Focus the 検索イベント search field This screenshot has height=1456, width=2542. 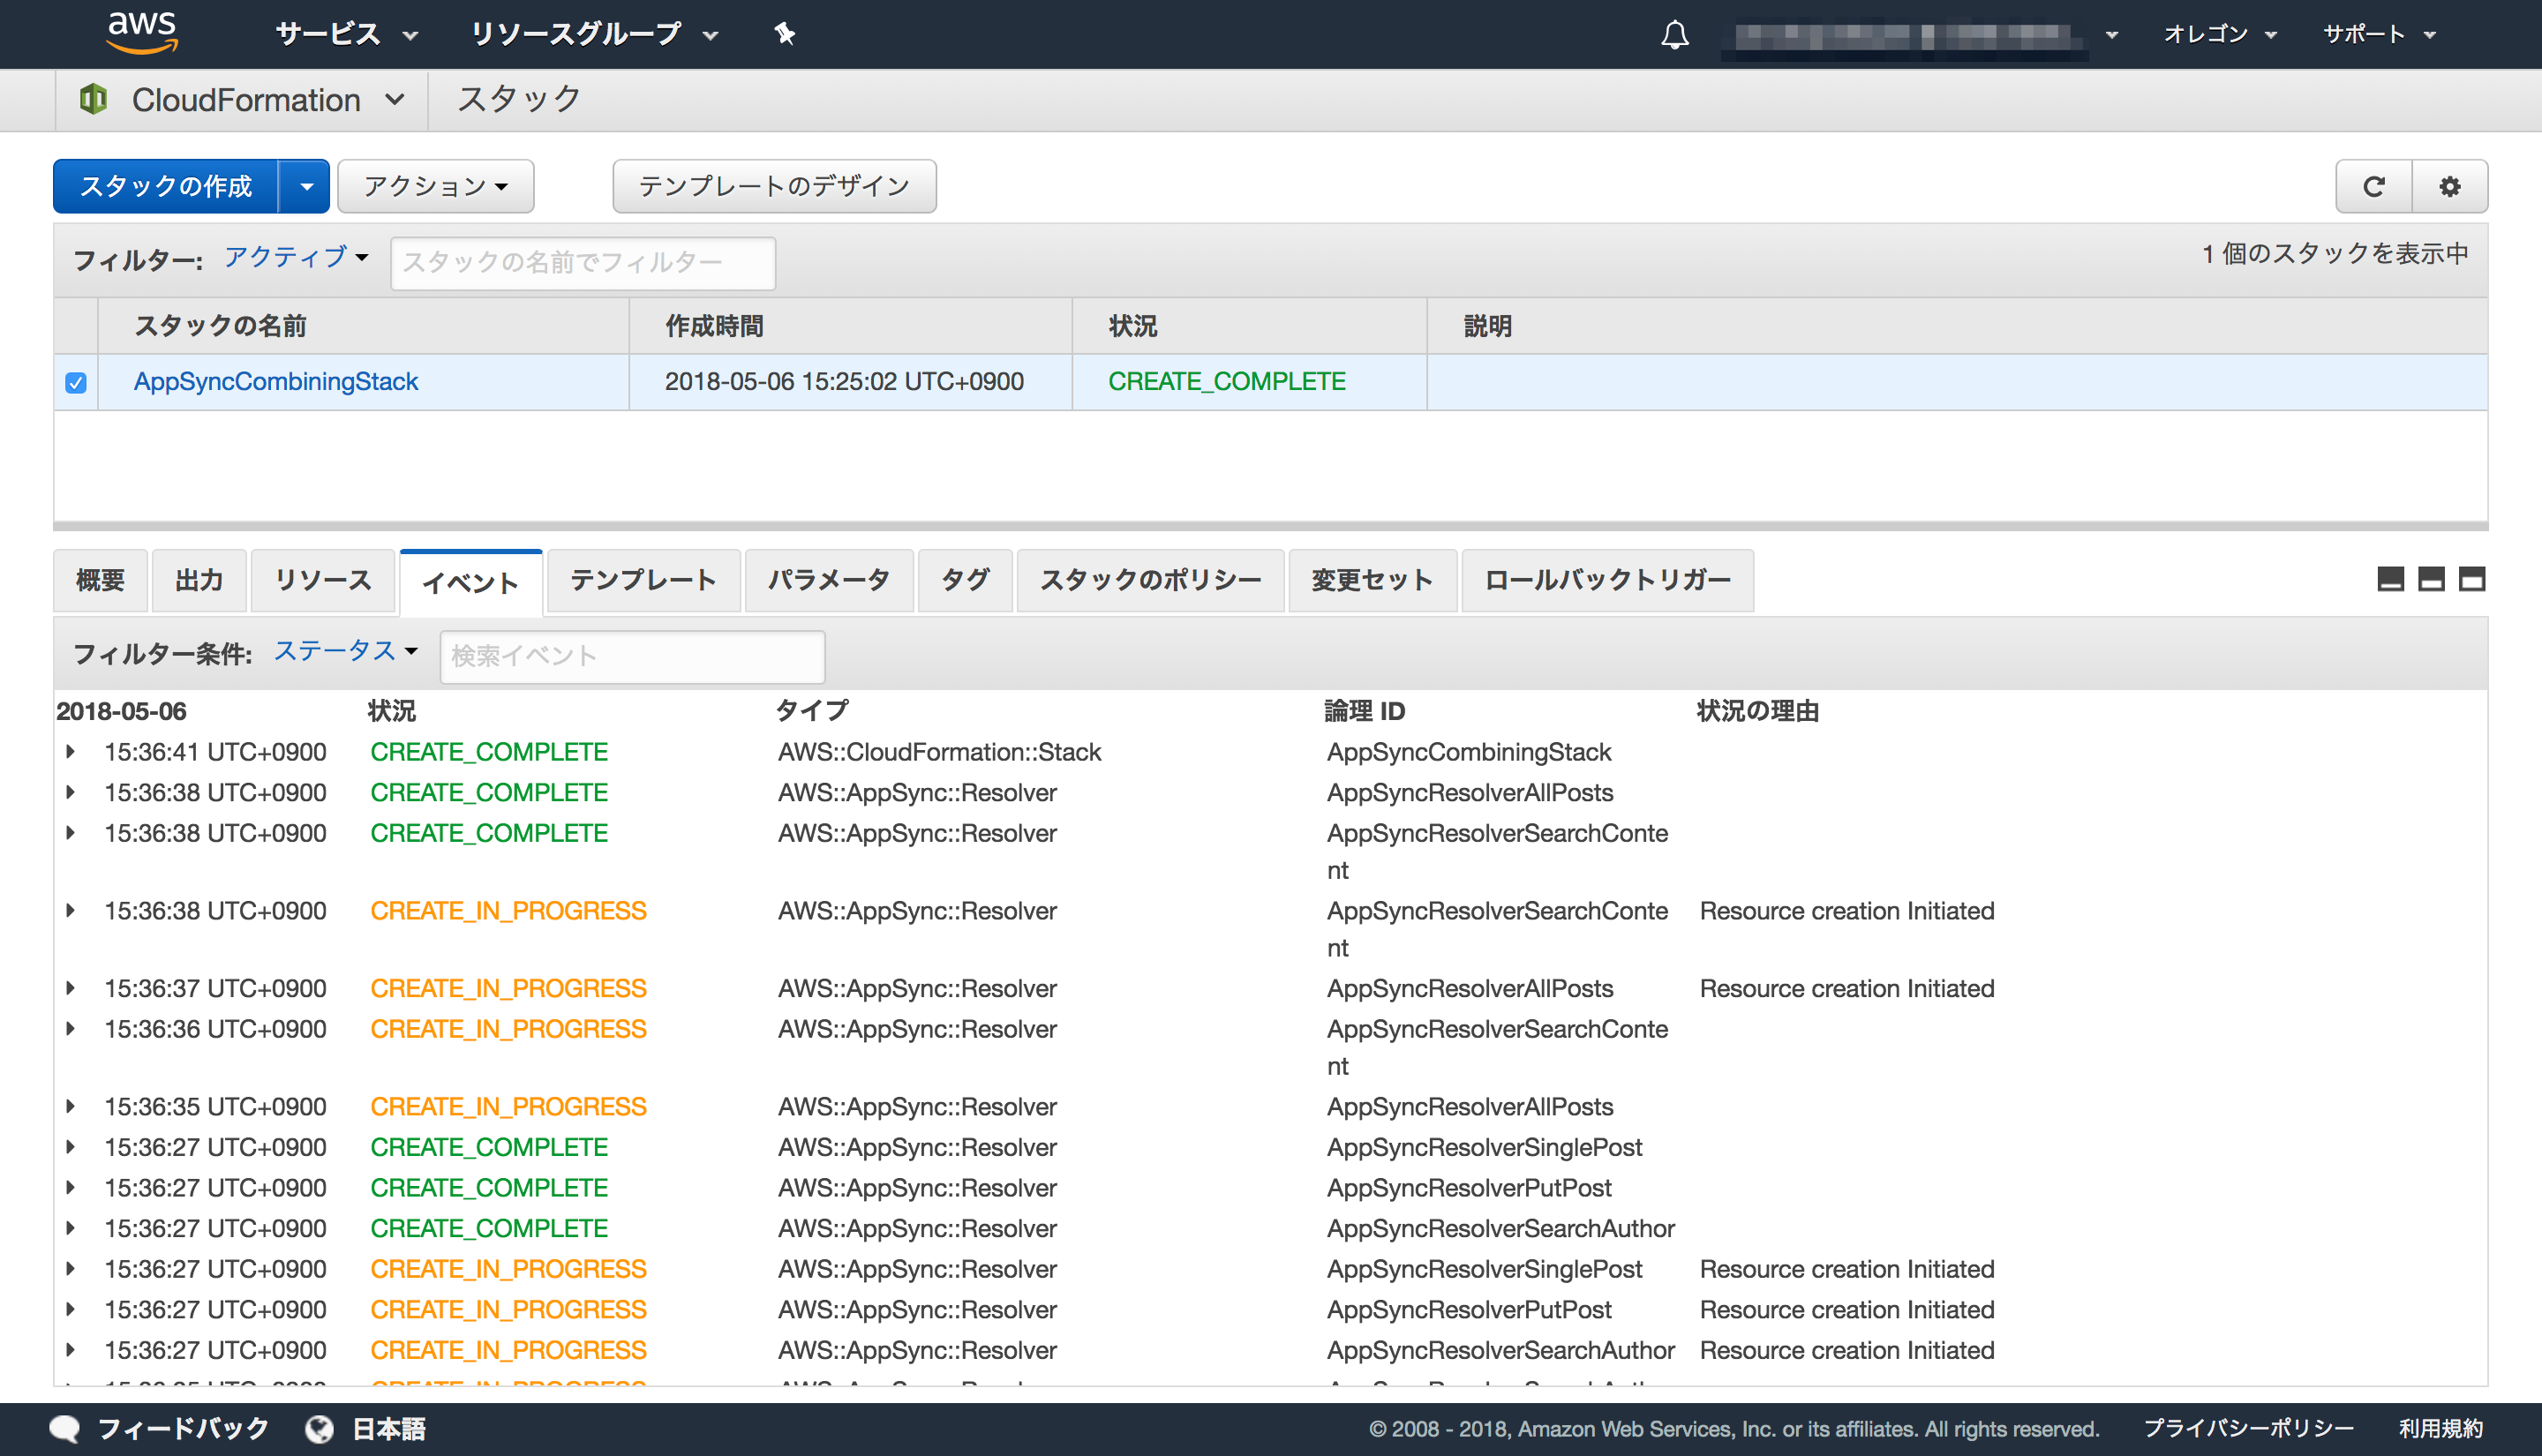coord(632,657)
